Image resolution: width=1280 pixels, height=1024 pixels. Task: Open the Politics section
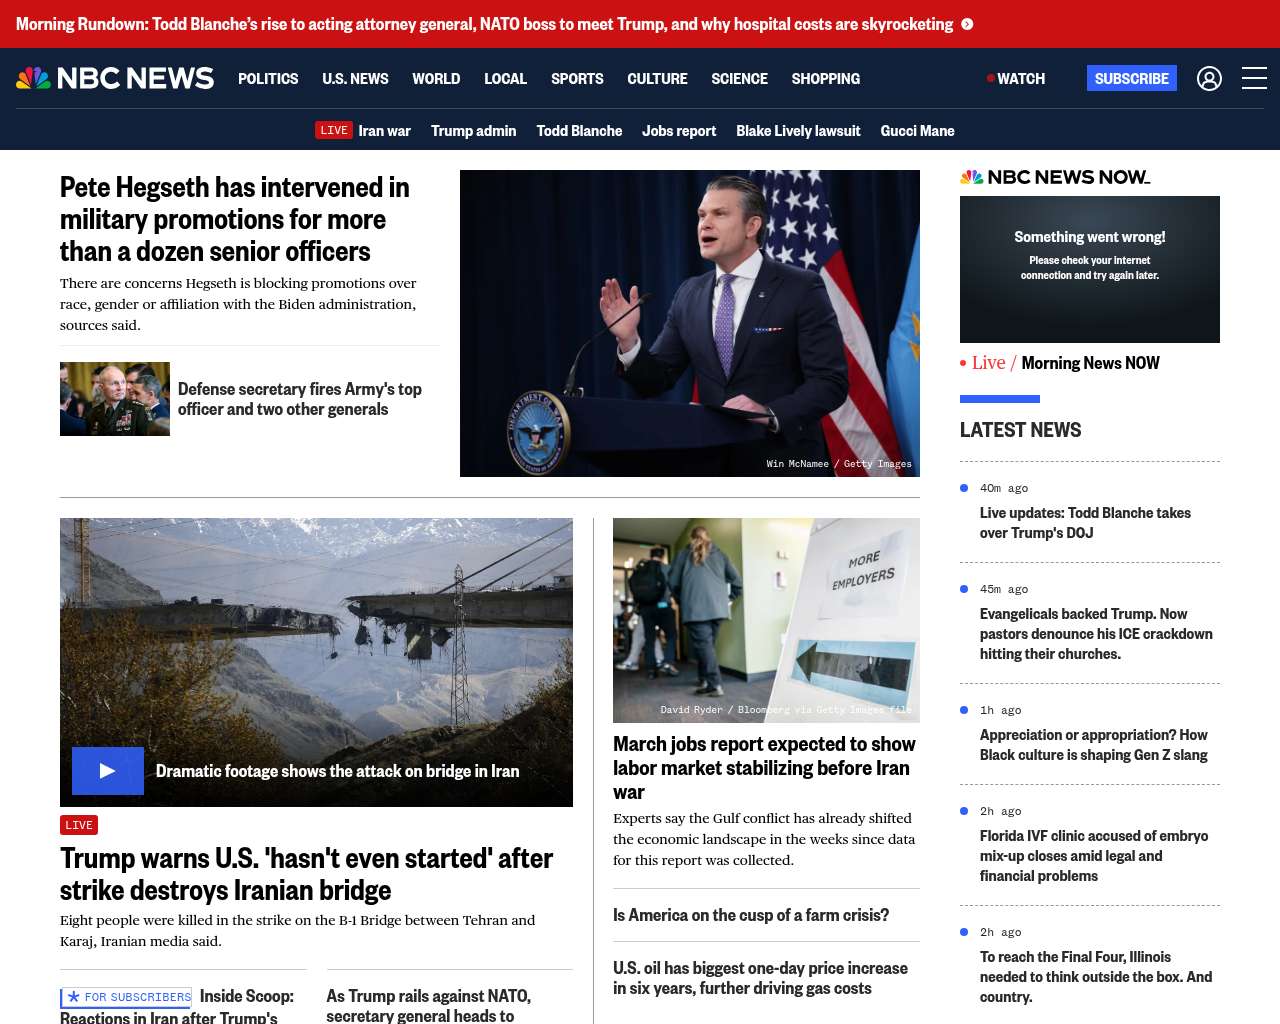(x=268, y=78)
